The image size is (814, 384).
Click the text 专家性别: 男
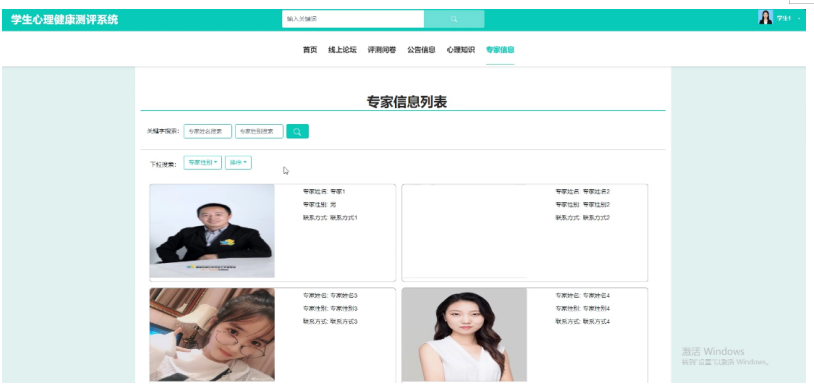(319, 204)
